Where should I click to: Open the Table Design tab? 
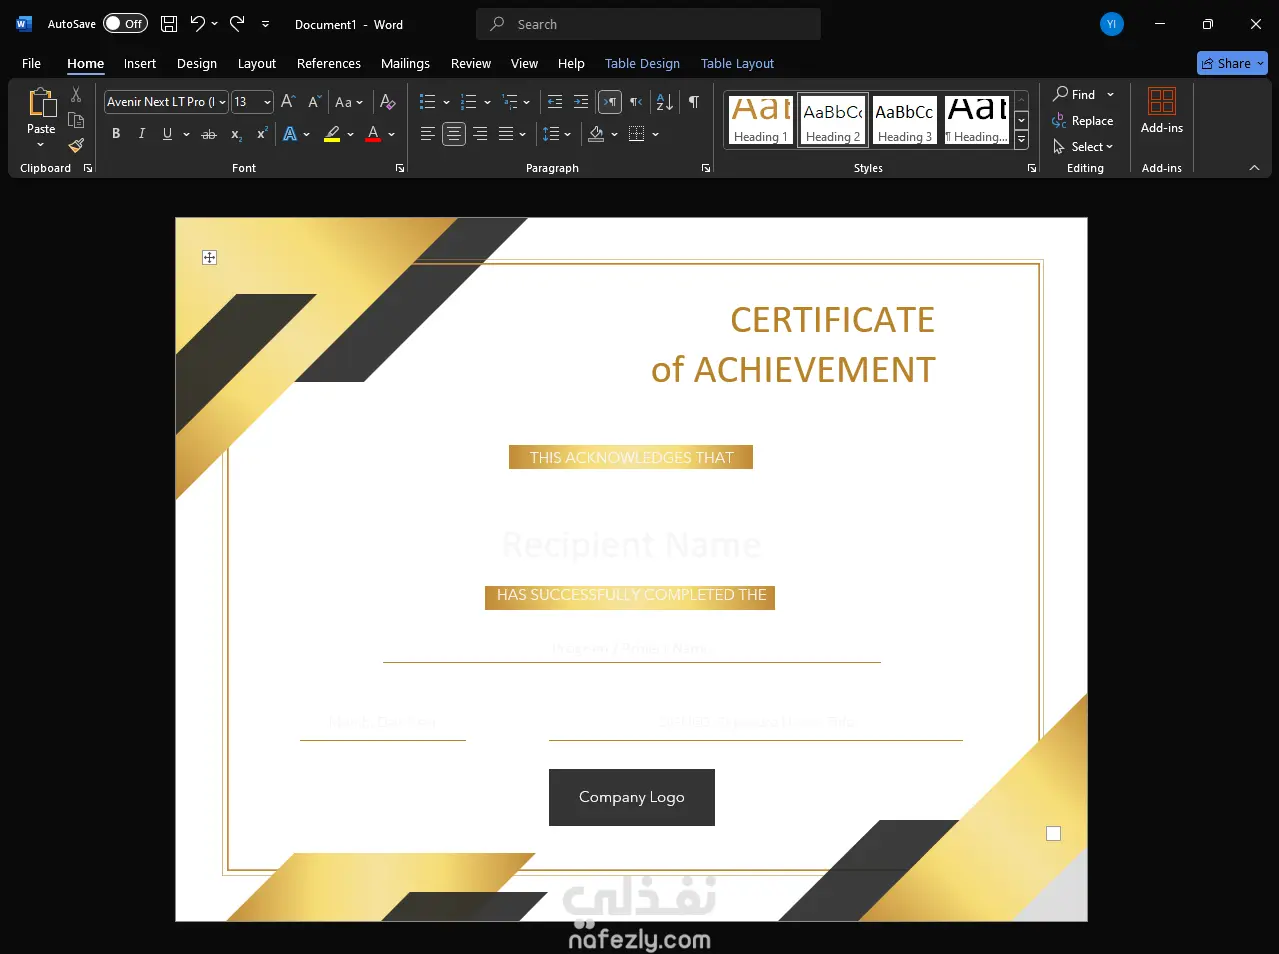coord(642,63)
